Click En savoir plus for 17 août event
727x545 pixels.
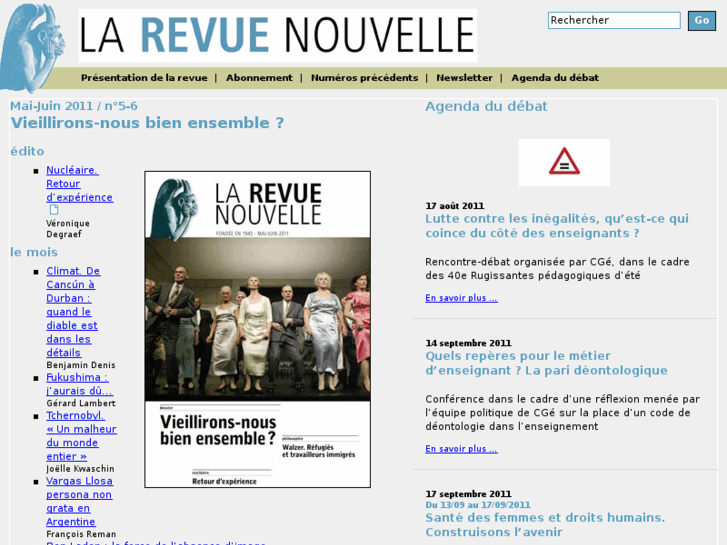point(461,298)
